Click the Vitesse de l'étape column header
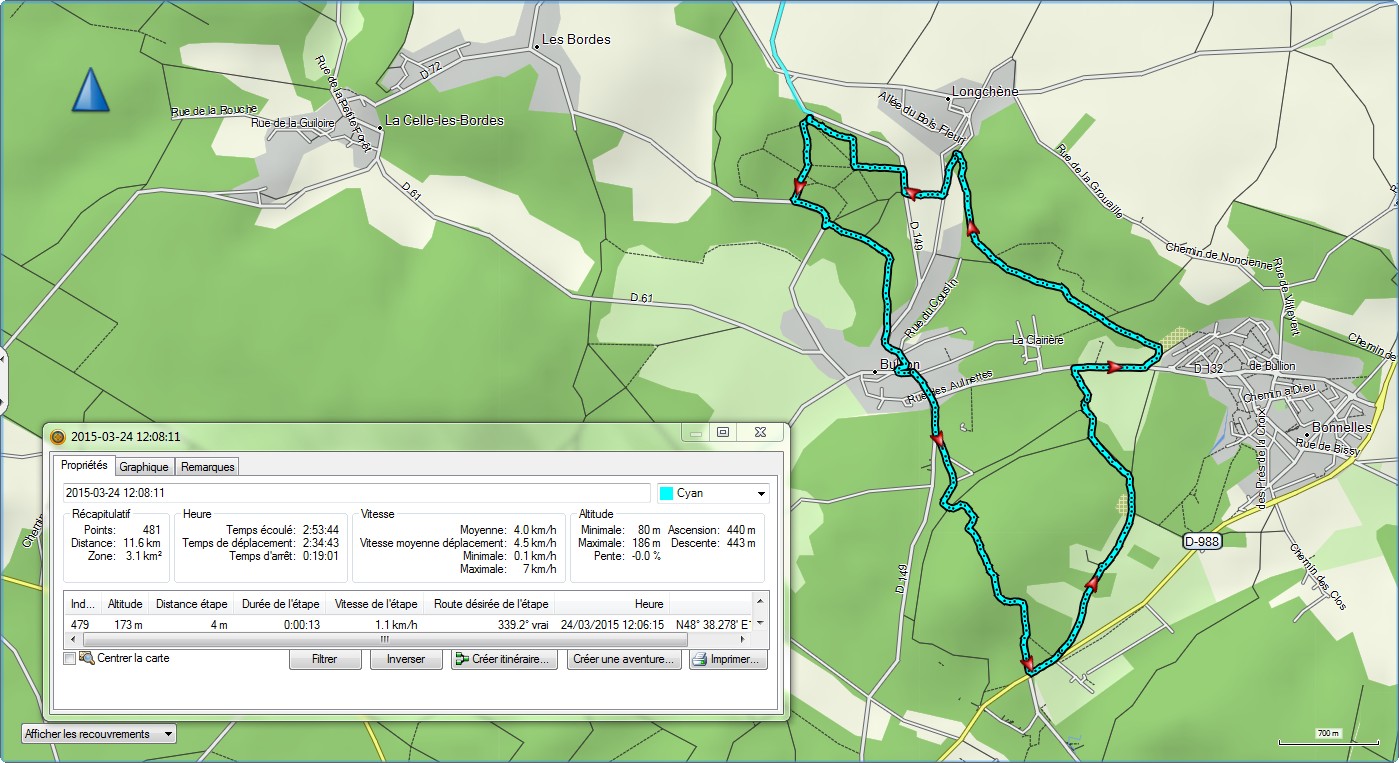 (375, 604)
